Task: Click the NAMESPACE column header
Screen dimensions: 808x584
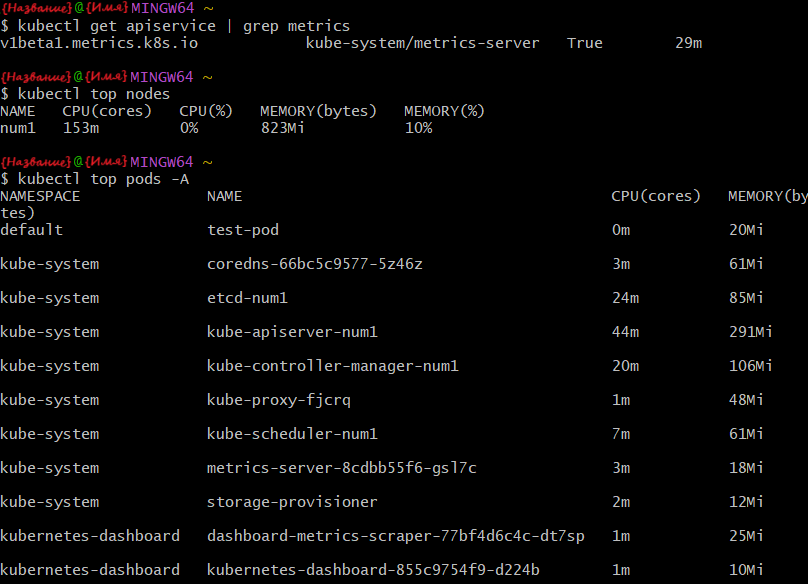Action: pos(40,196)
